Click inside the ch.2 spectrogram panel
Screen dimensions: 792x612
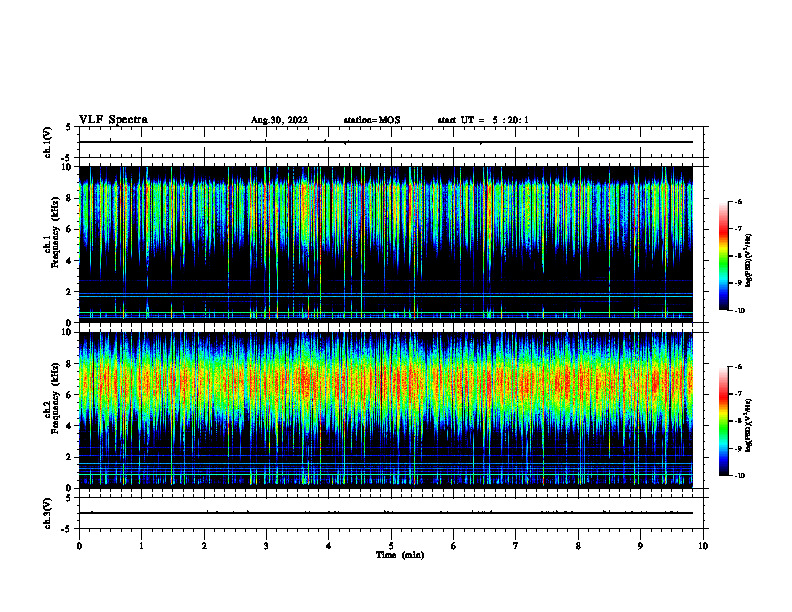386,410
